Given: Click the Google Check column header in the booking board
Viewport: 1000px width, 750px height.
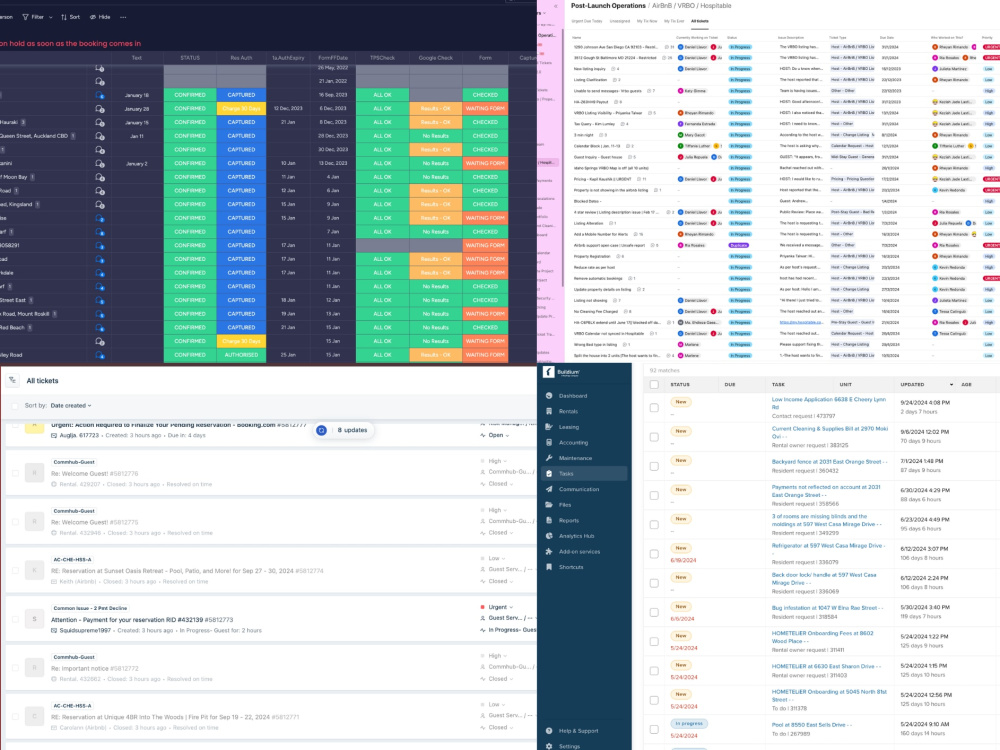Looking at the screenshot, I should pos(436,58).
